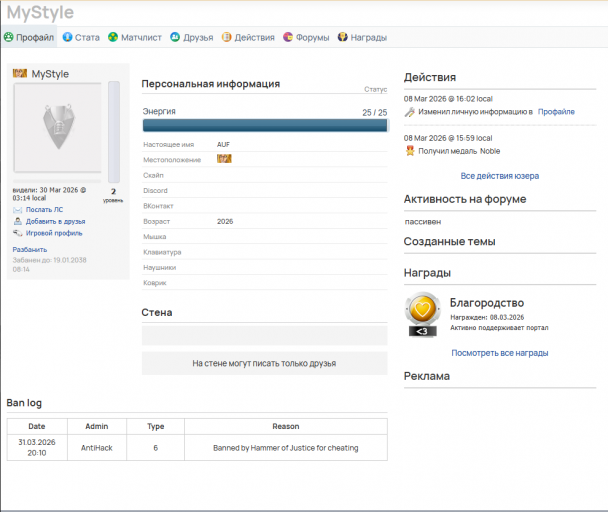608x512 pixels.
Task: Click the vertical level bar beside avatar
Action: coord(114,132)
